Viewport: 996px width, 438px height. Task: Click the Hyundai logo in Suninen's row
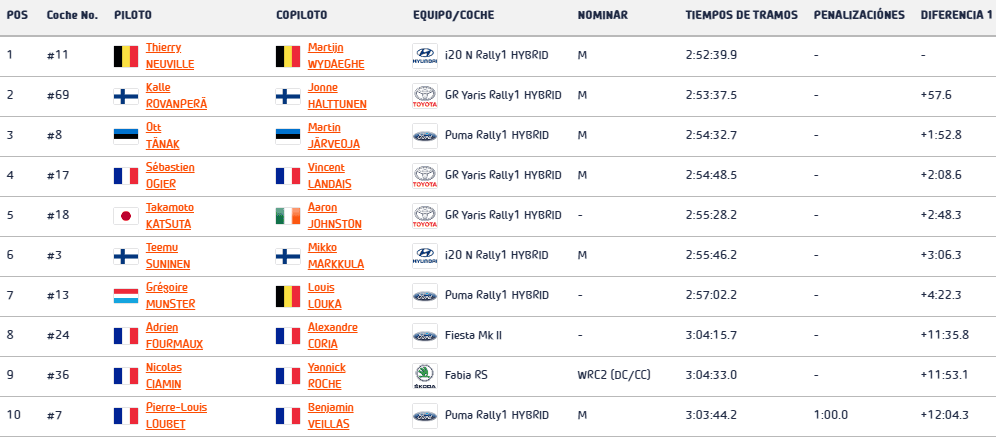pyautogui.click(x=424, y=256)
